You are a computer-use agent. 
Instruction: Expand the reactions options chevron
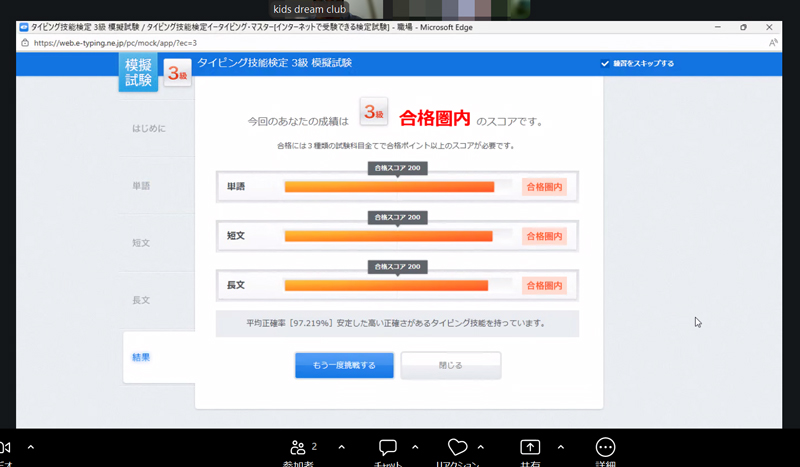[x=481, y=447]
